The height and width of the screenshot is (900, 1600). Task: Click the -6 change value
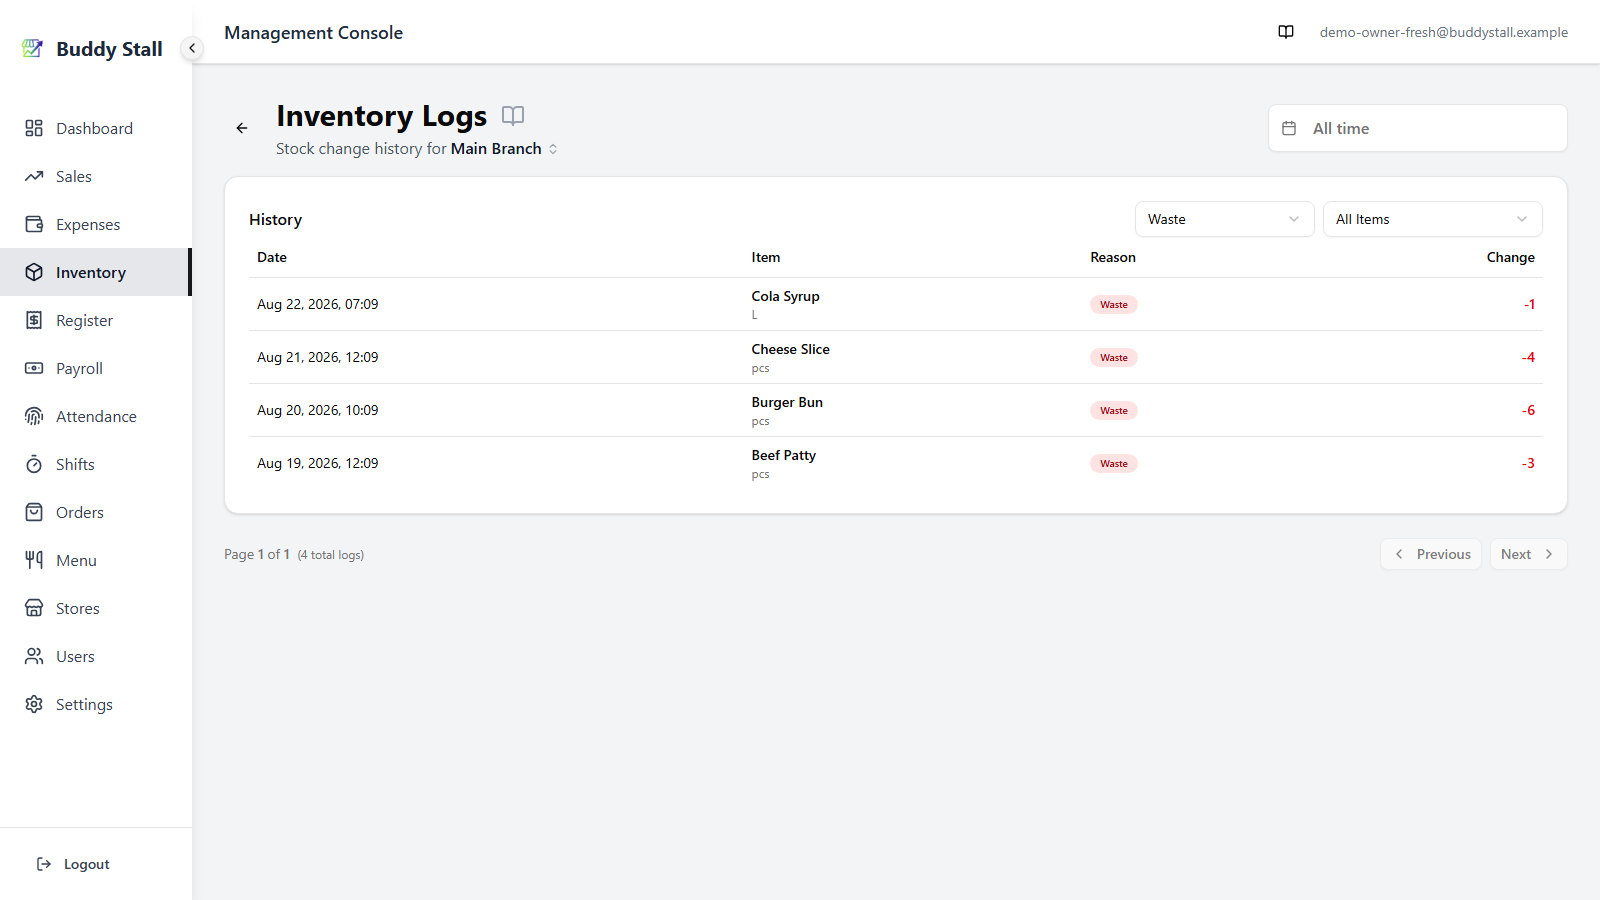pyautogui.click(x=1528, y=410)
